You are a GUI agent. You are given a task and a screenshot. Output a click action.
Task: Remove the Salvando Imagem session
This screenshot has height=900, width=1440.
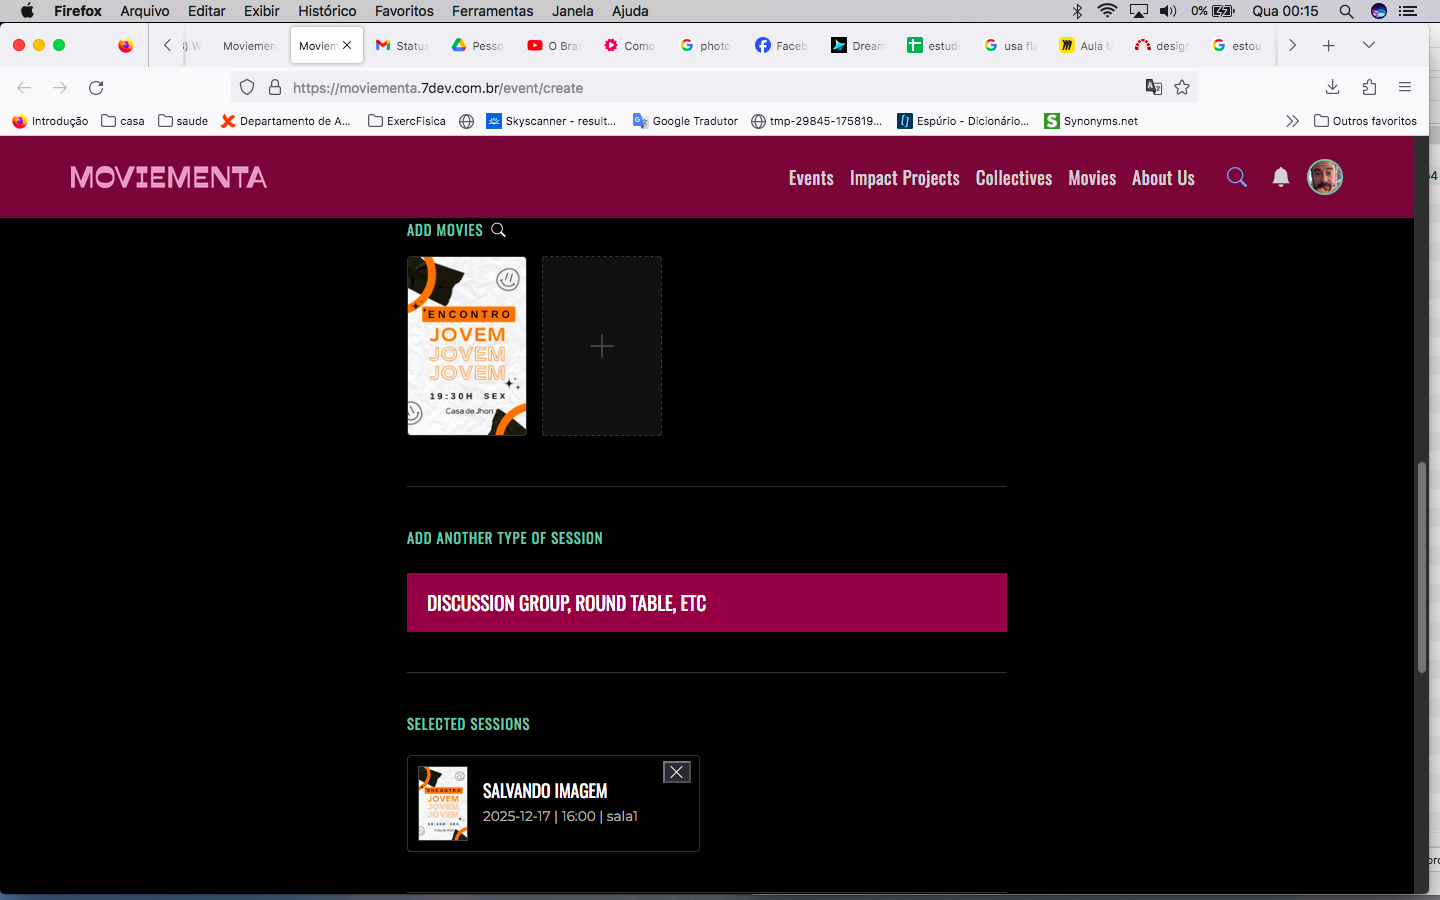pyautogui.click(x=677, y=772)
